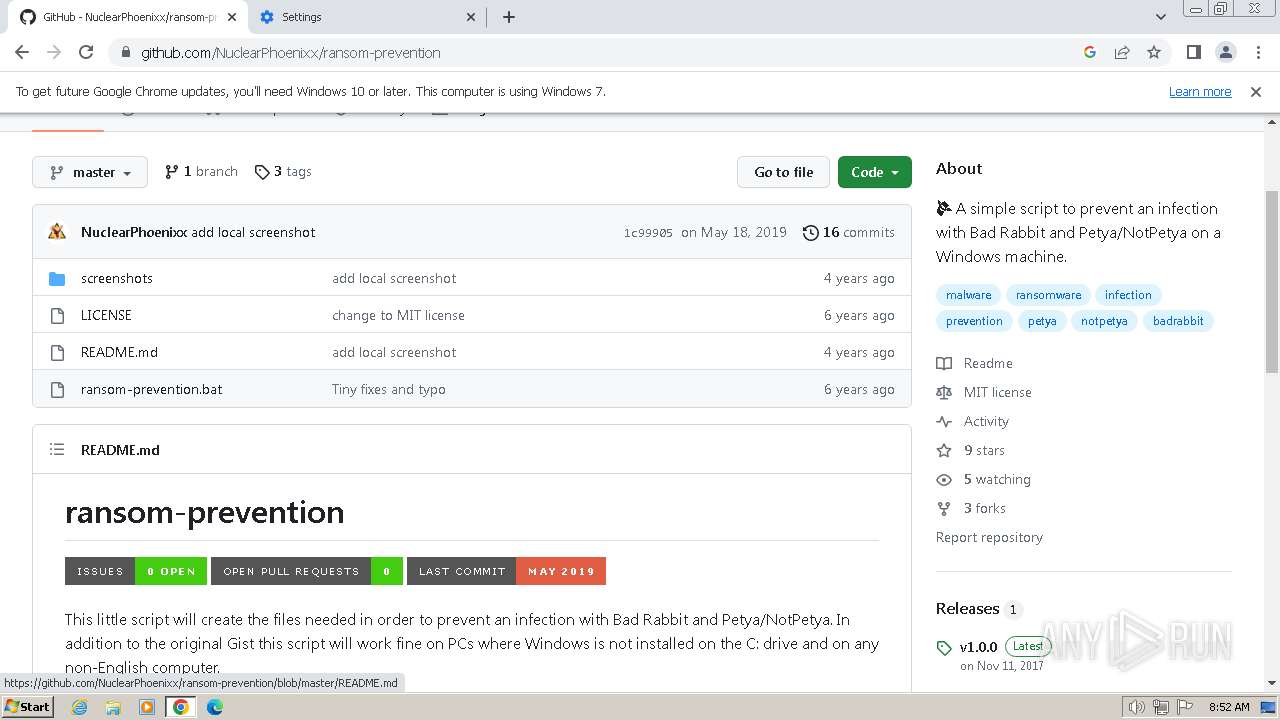Open Microsoft Edge from the taskbar
Viewport: 1280px width, 720px height.
[x=215, y=707]
